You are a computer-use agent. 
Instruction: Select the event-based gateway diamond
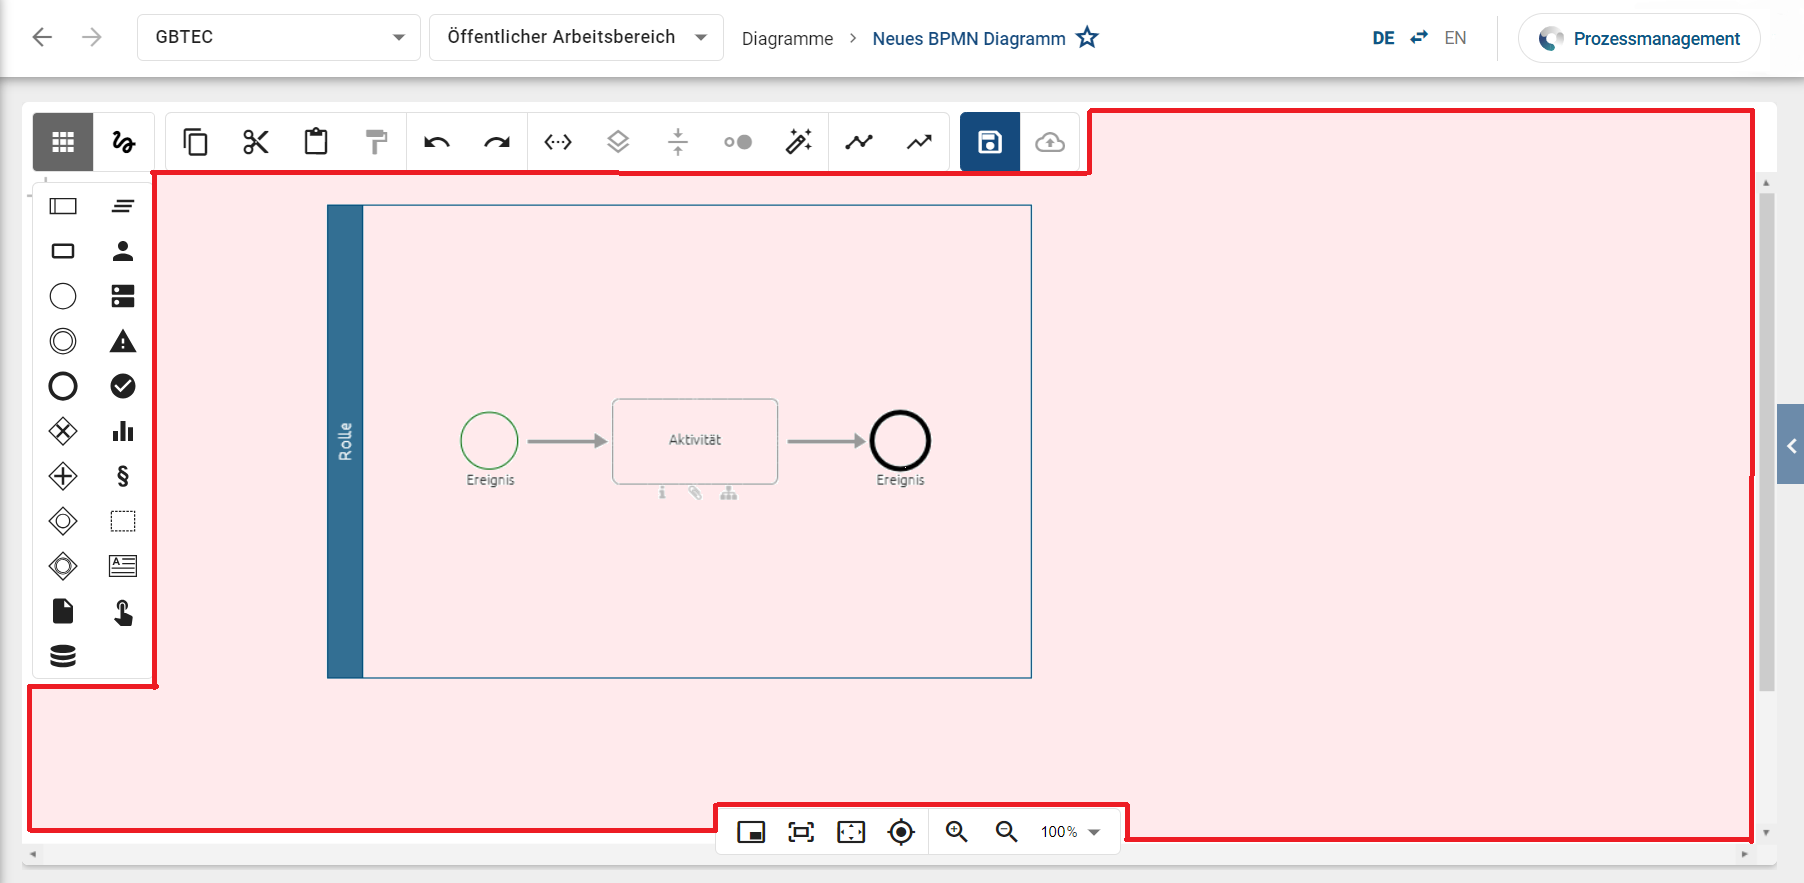[63, 566]
